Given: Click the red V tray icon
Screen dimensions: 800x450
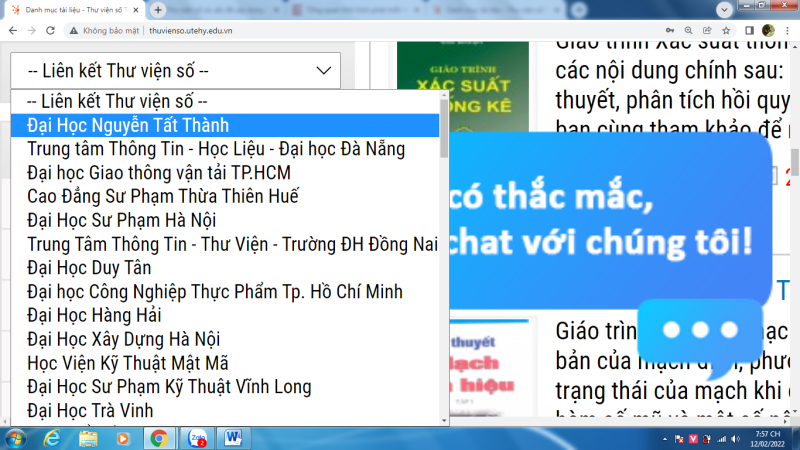Looking at the screenshot, I should (x=693, y=439).
